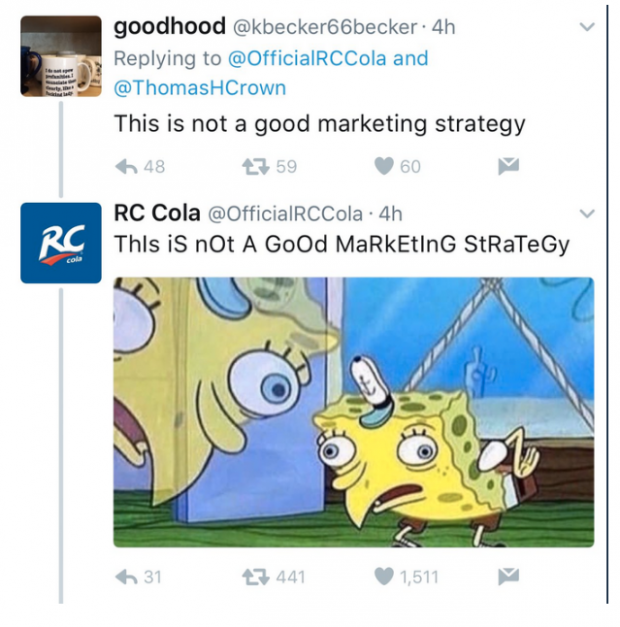Viewport: 620px width, 627px height.
Task: Open tweet text 'This is not a good marketing strategy'
Action: click(x=320, y=124)
